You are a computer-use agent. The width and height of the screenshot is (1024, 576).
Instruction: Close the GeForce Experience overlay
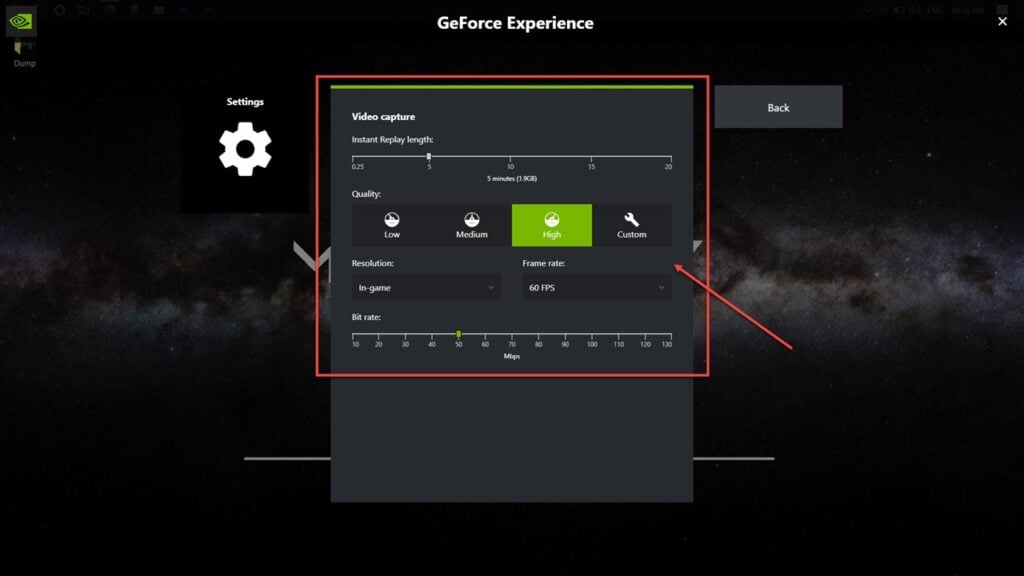[1002, 22]
